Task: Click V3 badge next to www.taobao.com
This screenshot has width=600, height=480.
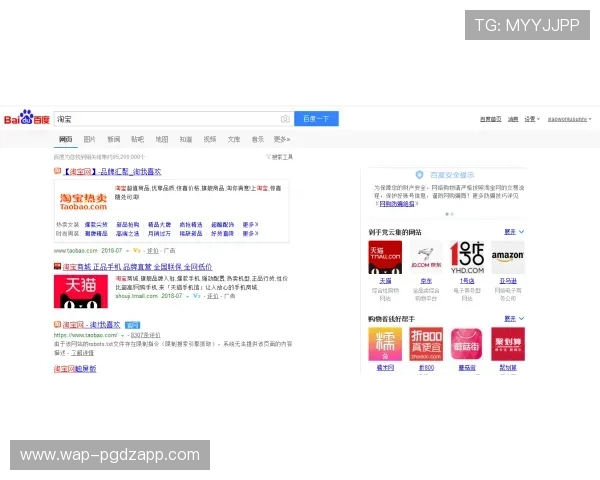Action: click(137, 251)
